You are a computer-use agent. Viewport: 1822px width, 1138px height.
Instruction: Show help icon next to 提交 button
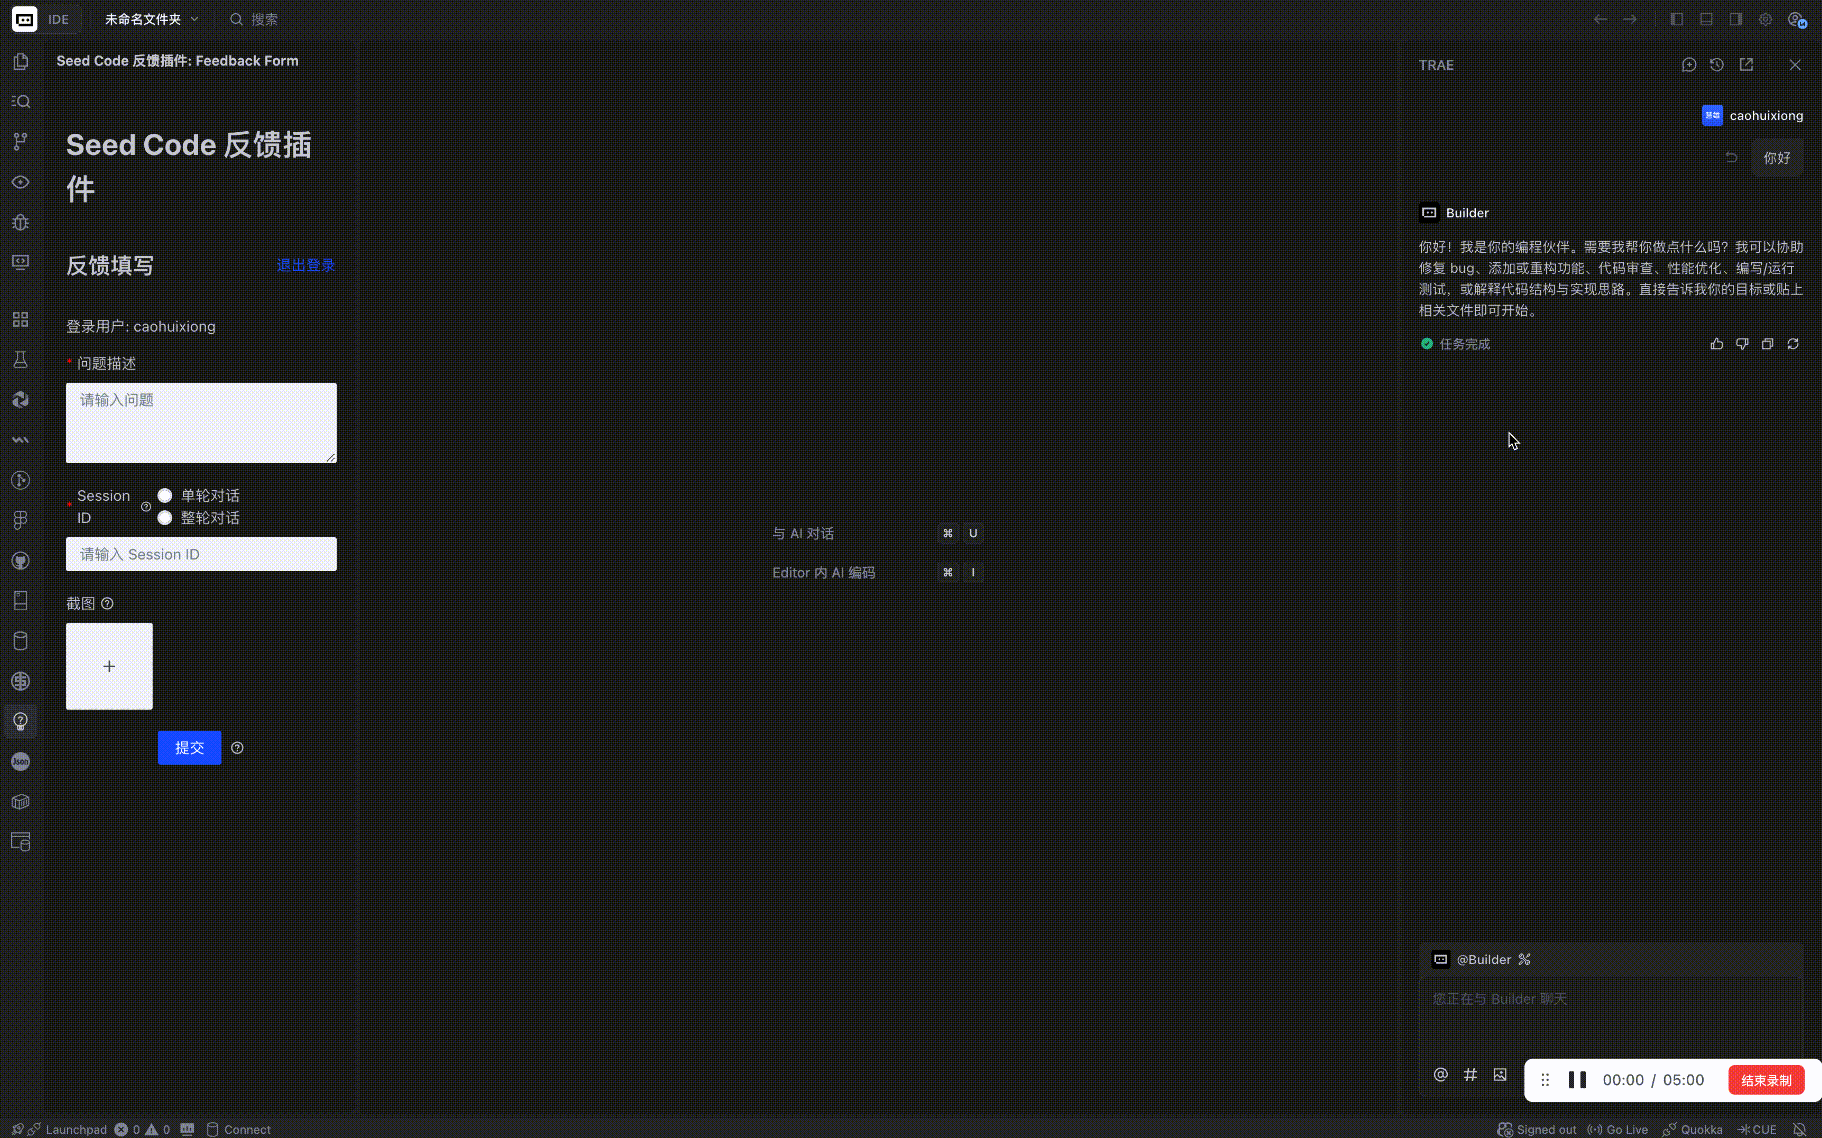(x=237, y=748)
